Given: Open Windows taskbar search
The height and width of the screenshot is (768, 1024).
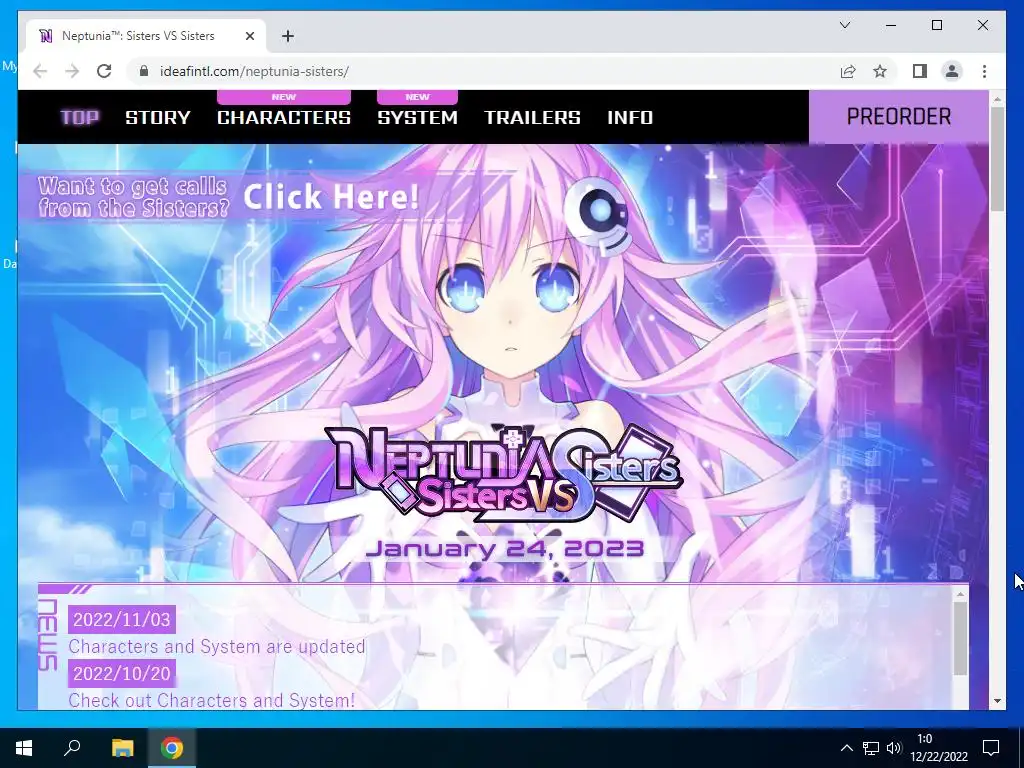Looking at the screenshot, I should [72, 748].
